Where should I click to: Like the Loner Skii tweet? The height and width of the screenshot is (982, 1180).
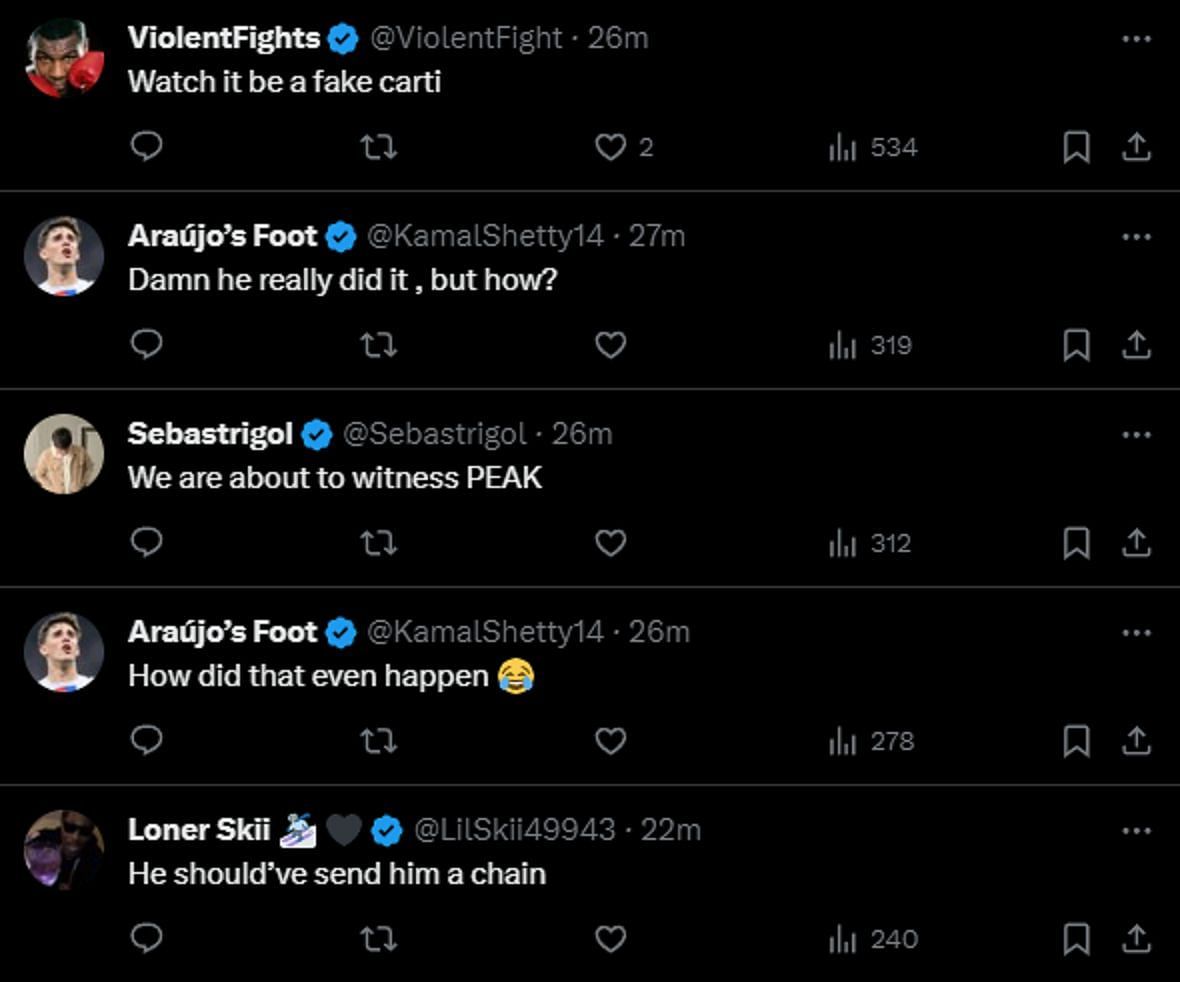tap(610, 939)
